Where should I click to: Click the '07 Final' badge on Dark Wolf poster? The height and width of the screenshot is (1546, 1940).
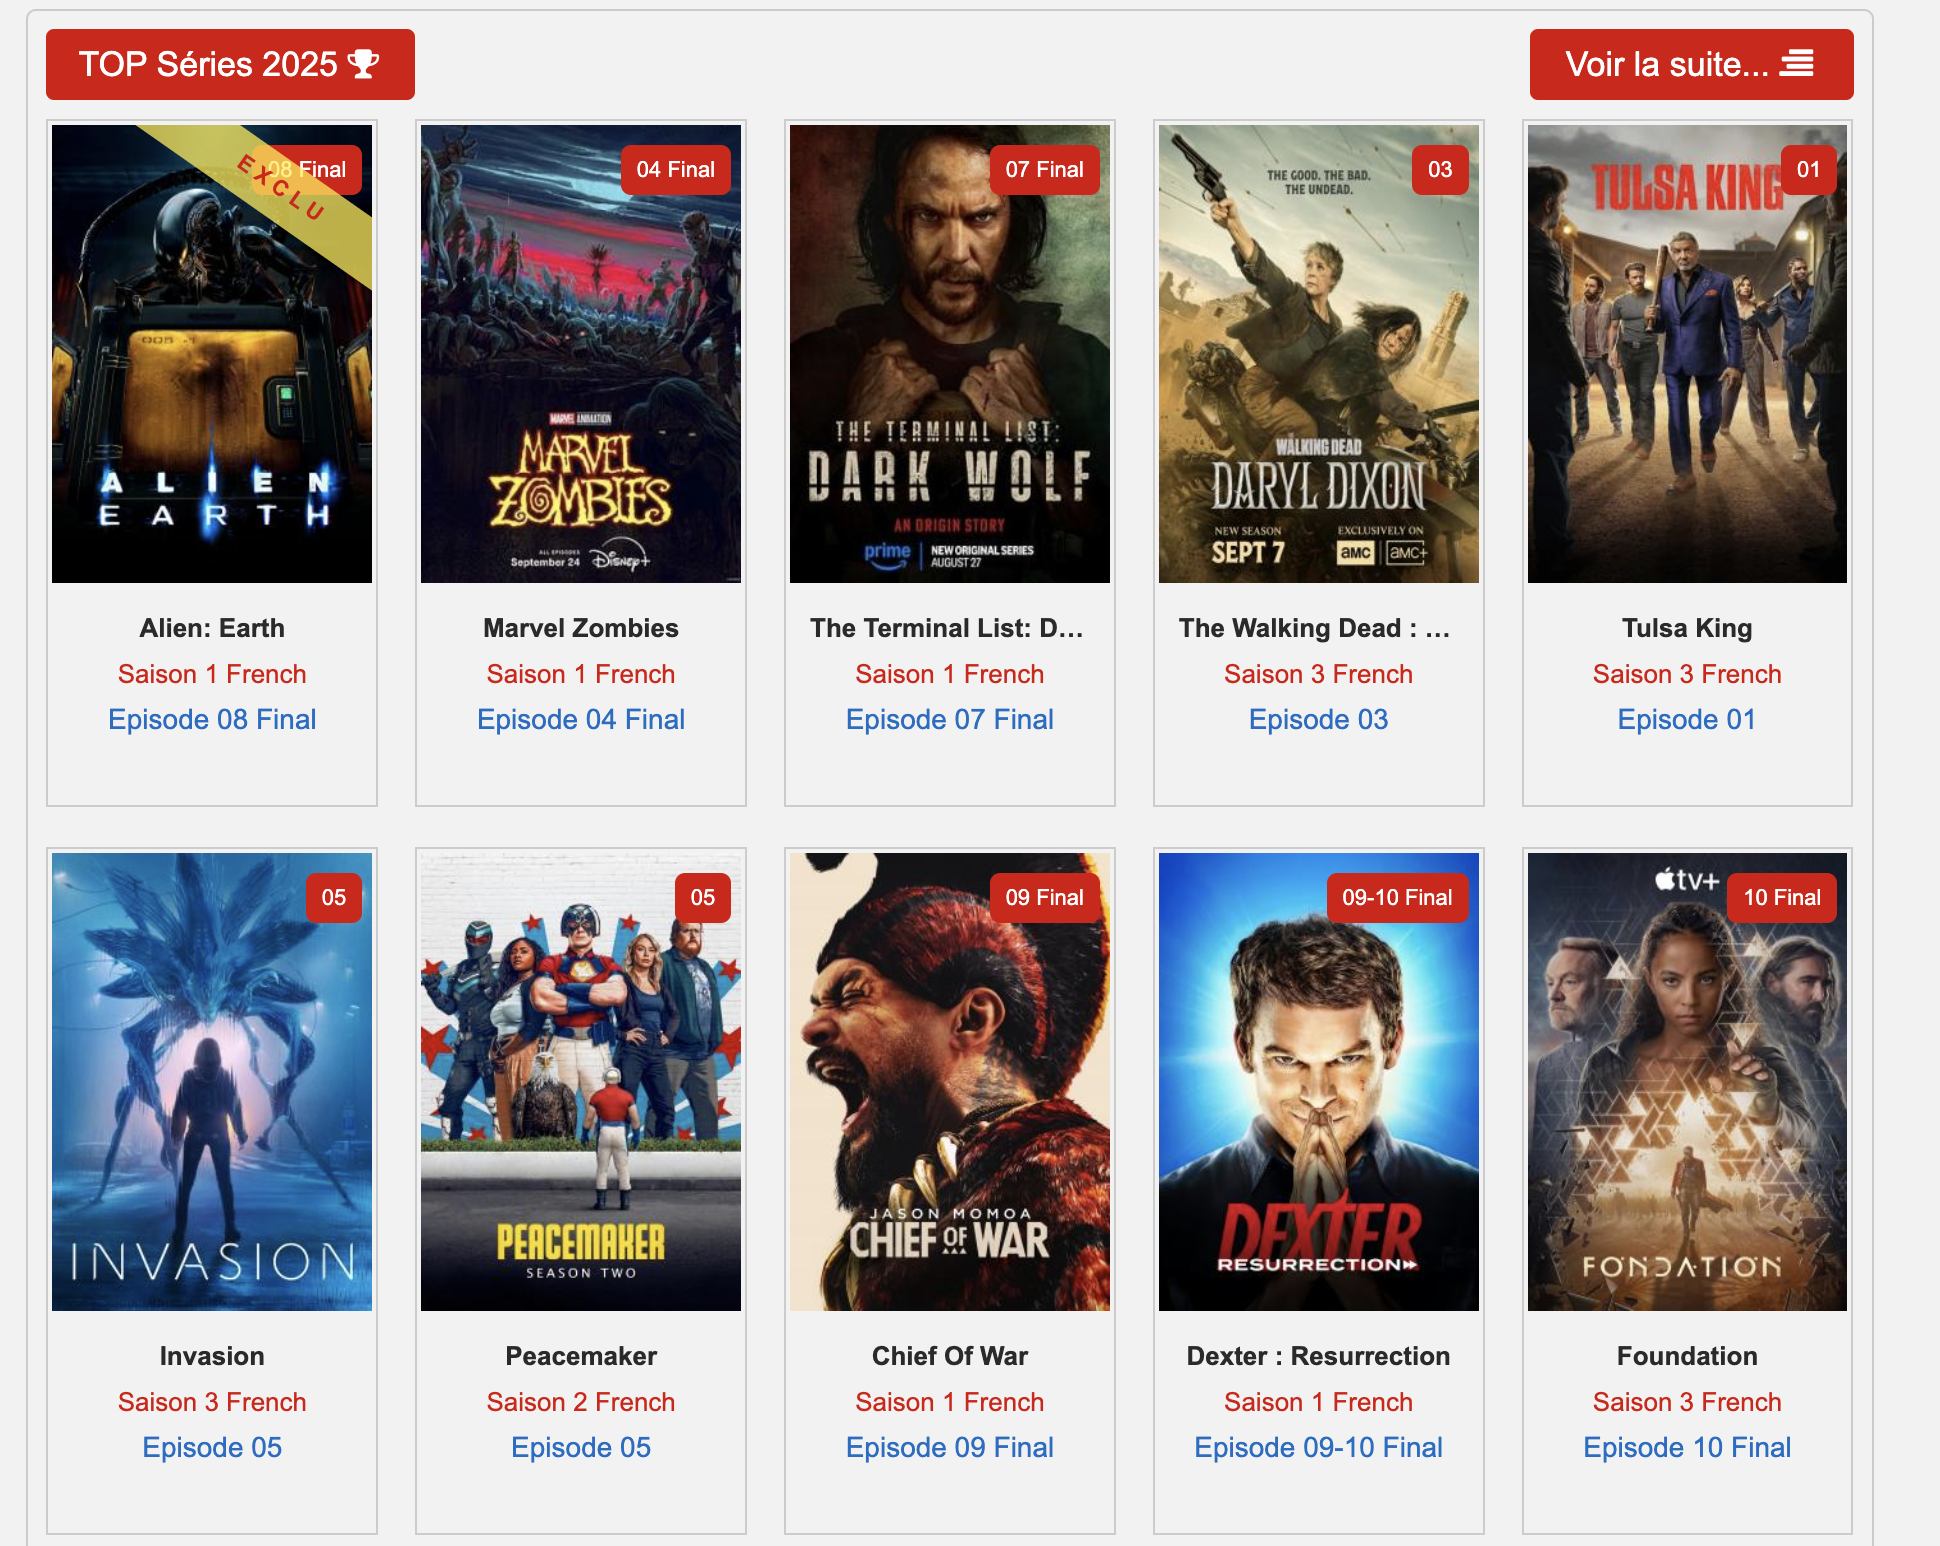[1044, 170]
